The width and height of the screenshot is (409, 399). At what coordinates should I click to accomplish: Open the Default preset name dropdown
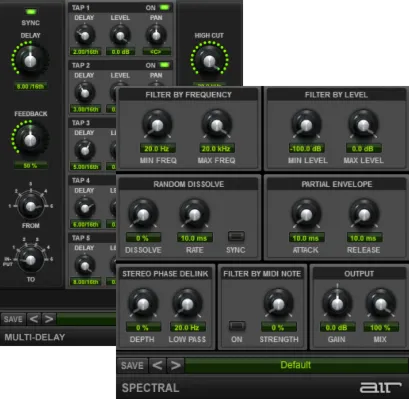tap(295, 365)
